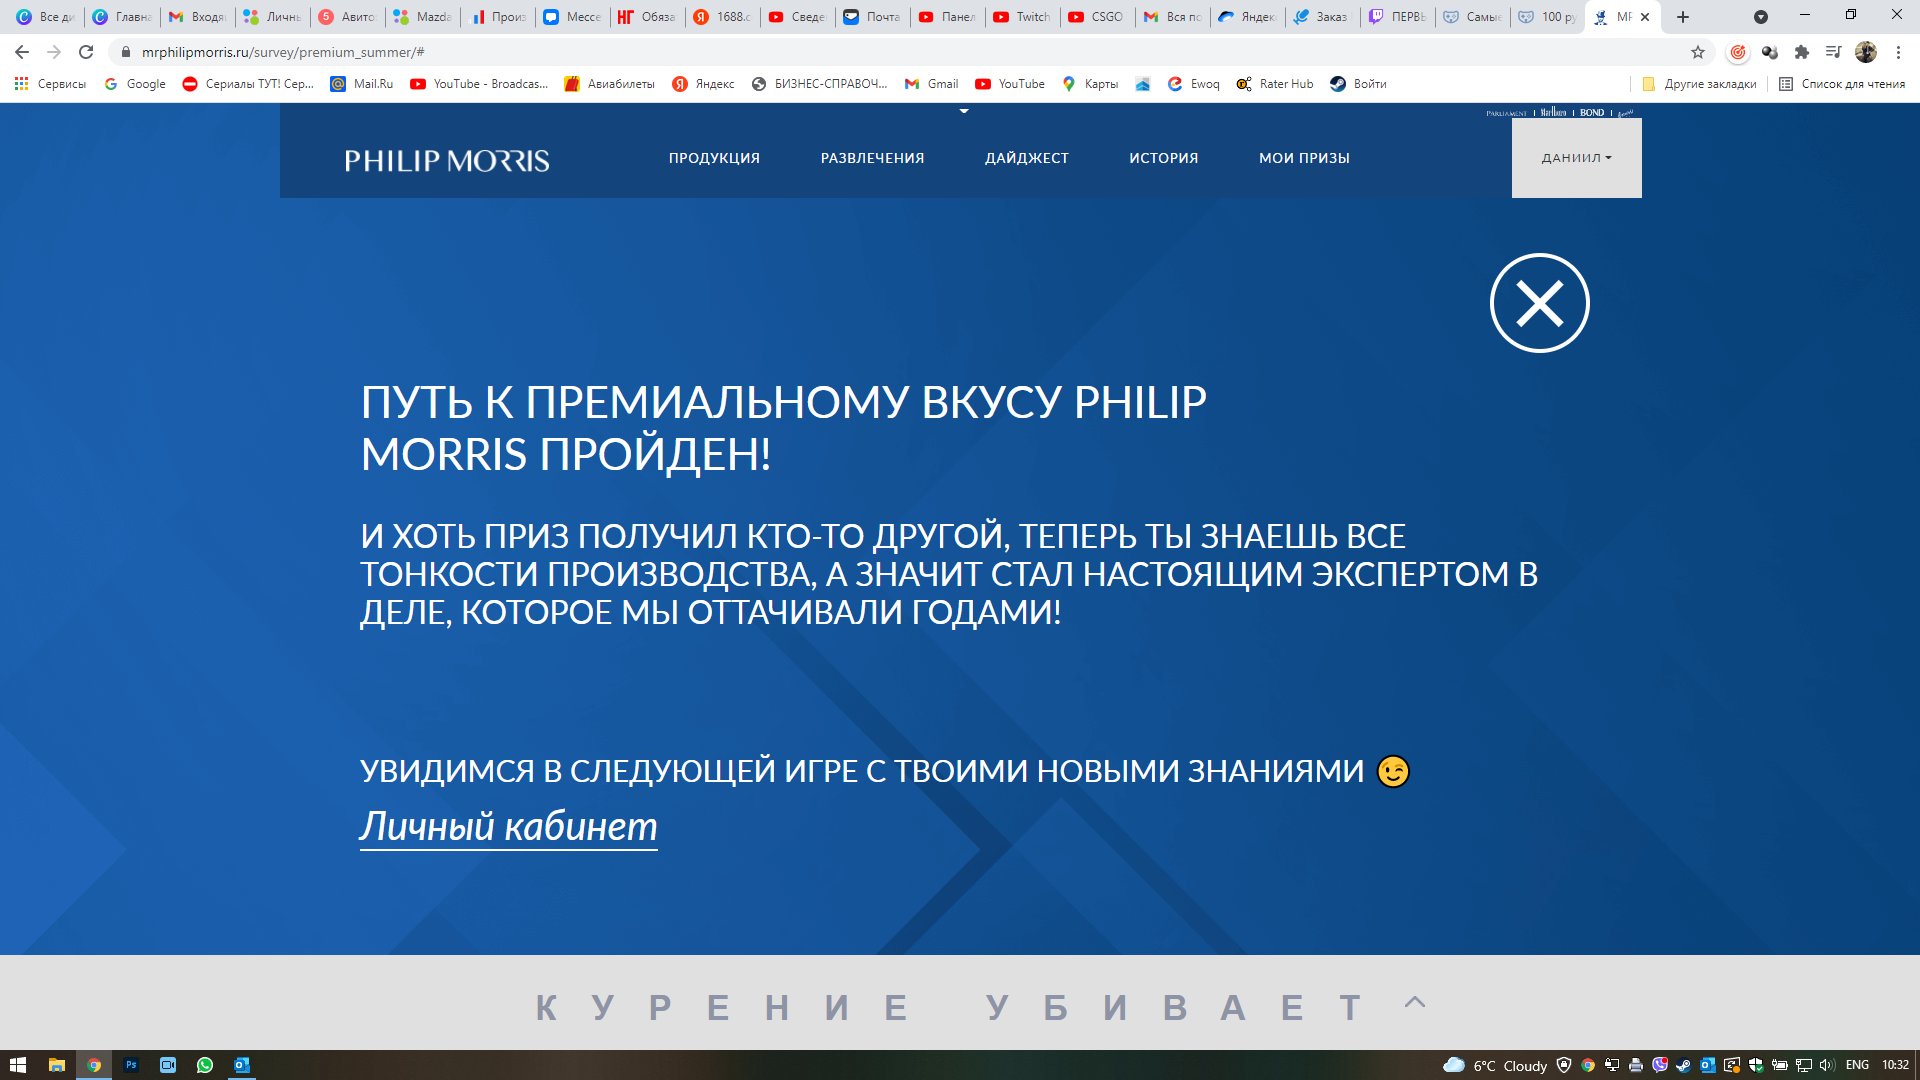Open the Google bookmark
Viewport: 1920px width, 1080px height.
(135, 84)
